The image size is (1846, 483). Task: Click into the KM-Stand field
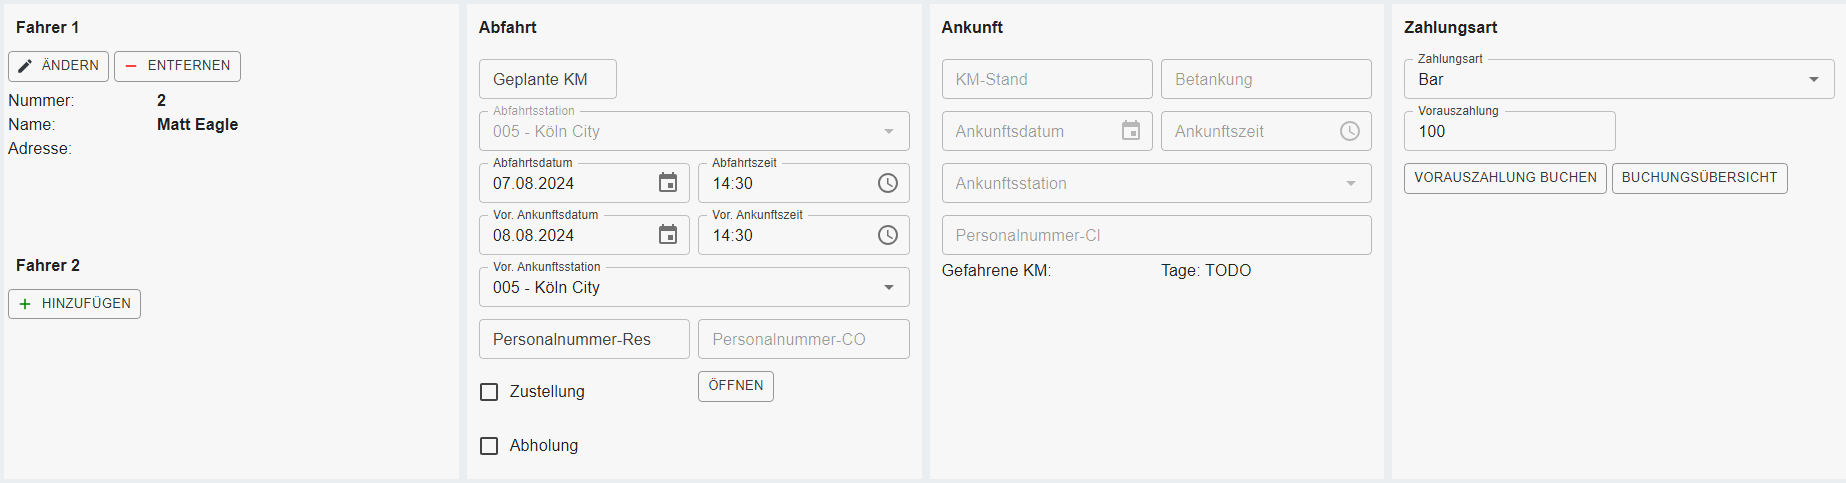click(x=1046, y=80)
